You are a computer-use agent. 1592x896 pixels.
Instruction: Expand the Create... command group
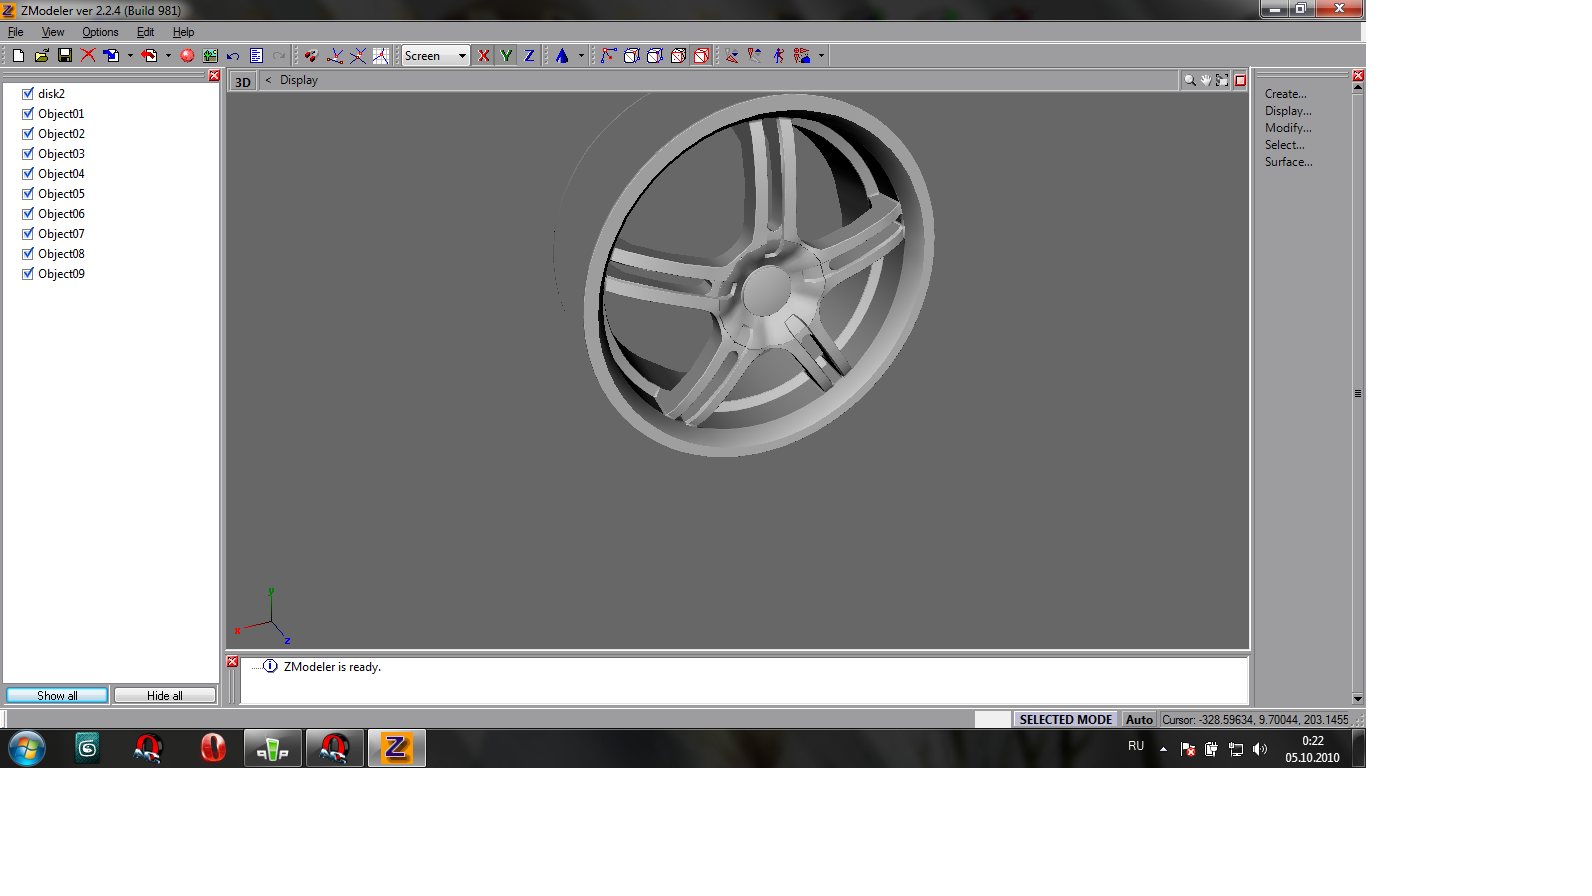[x=1285, y=94]
